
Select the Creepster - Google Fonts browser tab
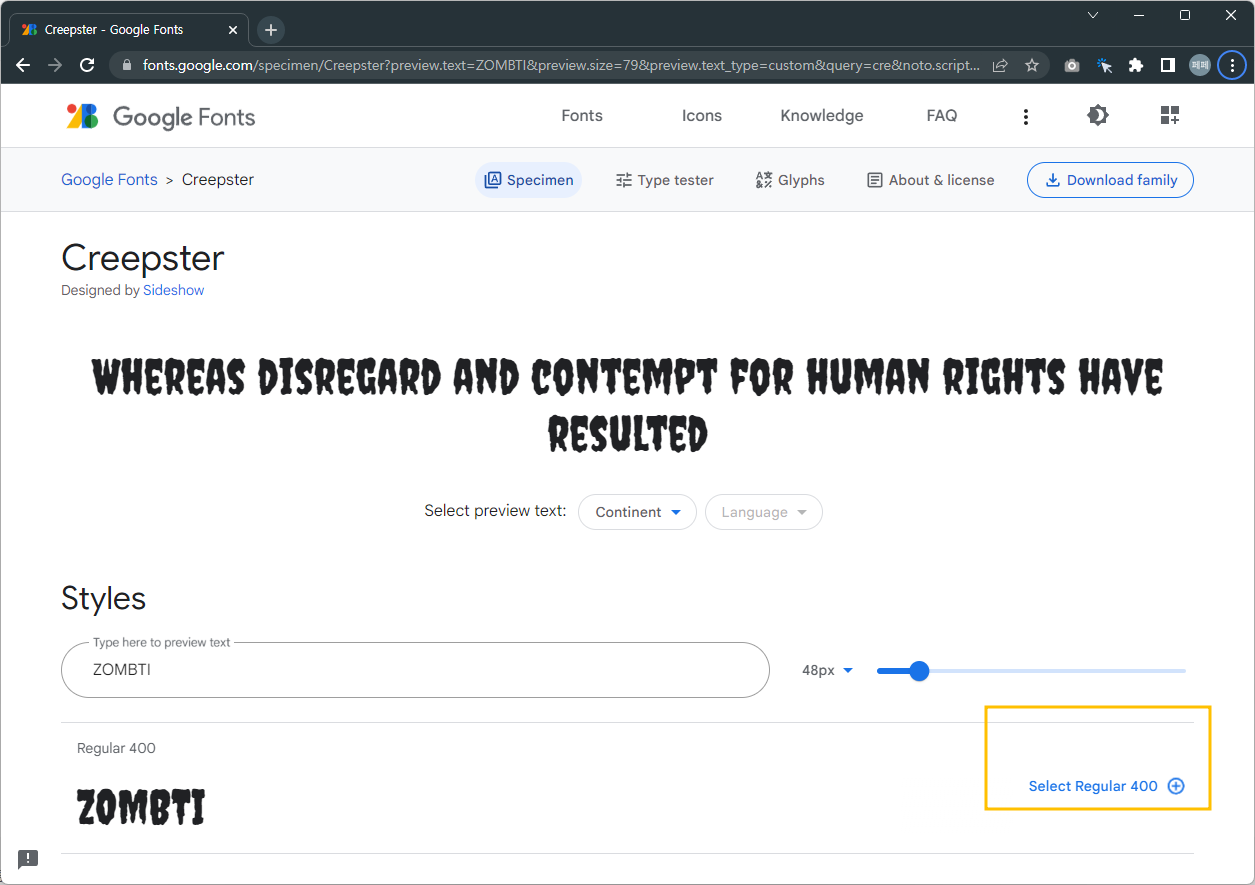pos(130,30)
